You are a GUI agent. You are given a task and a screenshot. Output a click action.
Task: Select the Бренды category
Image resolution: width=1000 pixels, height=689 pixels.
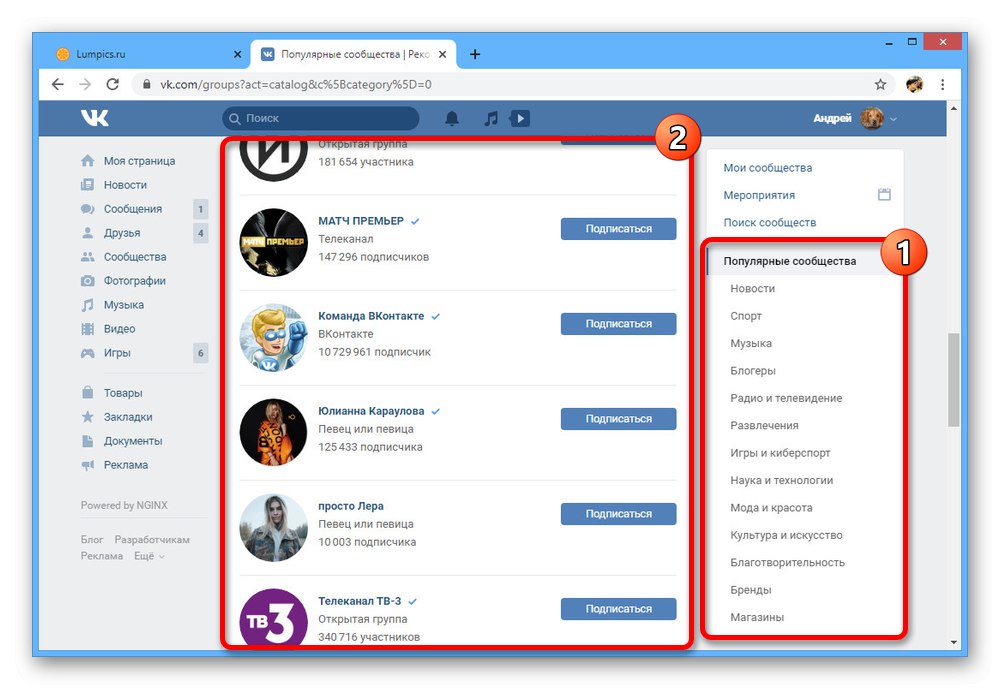751,590
